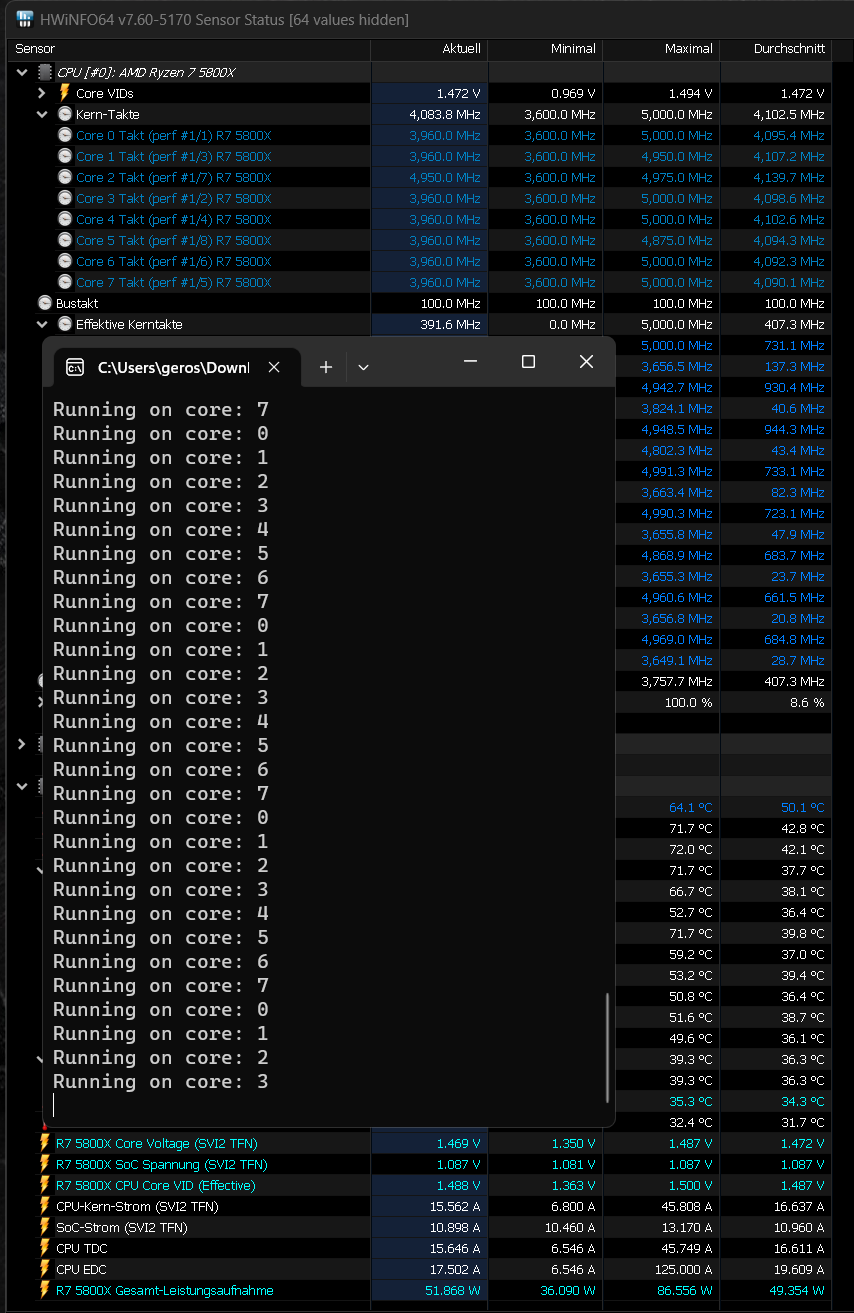The image size is (854, 1313).
Task: Click the 391.6 MHz Effektive Kerntakte value
Action: click(451, 324)
